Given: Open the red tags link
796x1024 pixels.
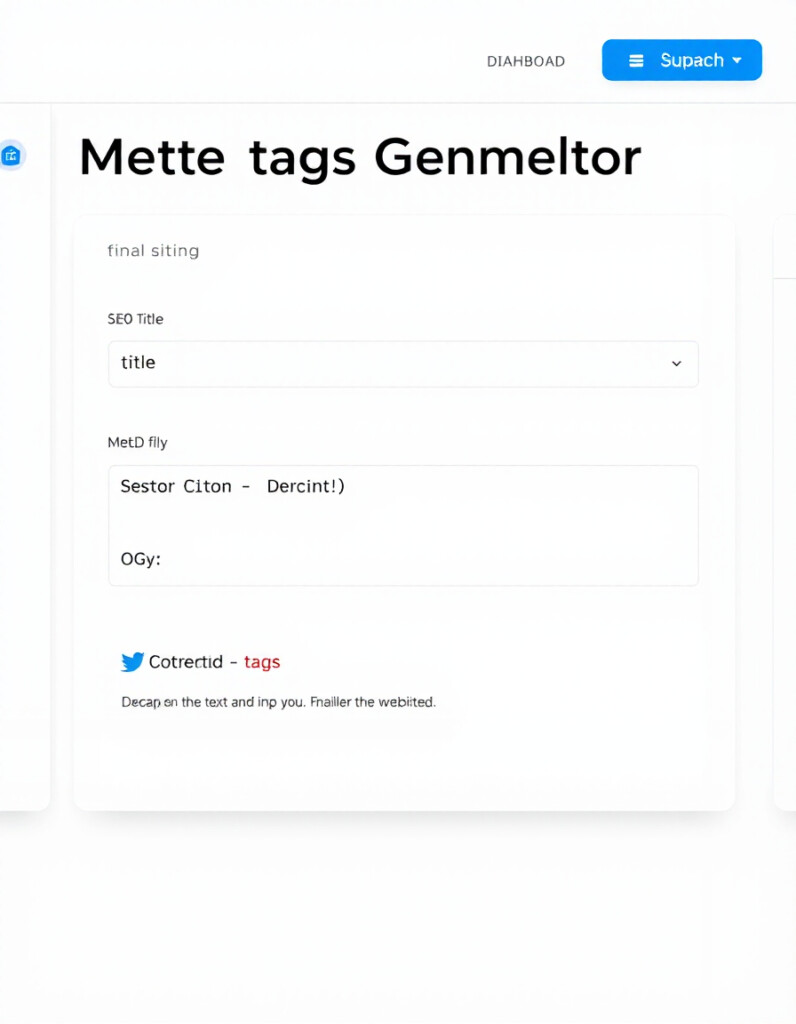Looking at the screenshot, I should tap(262, 661).
